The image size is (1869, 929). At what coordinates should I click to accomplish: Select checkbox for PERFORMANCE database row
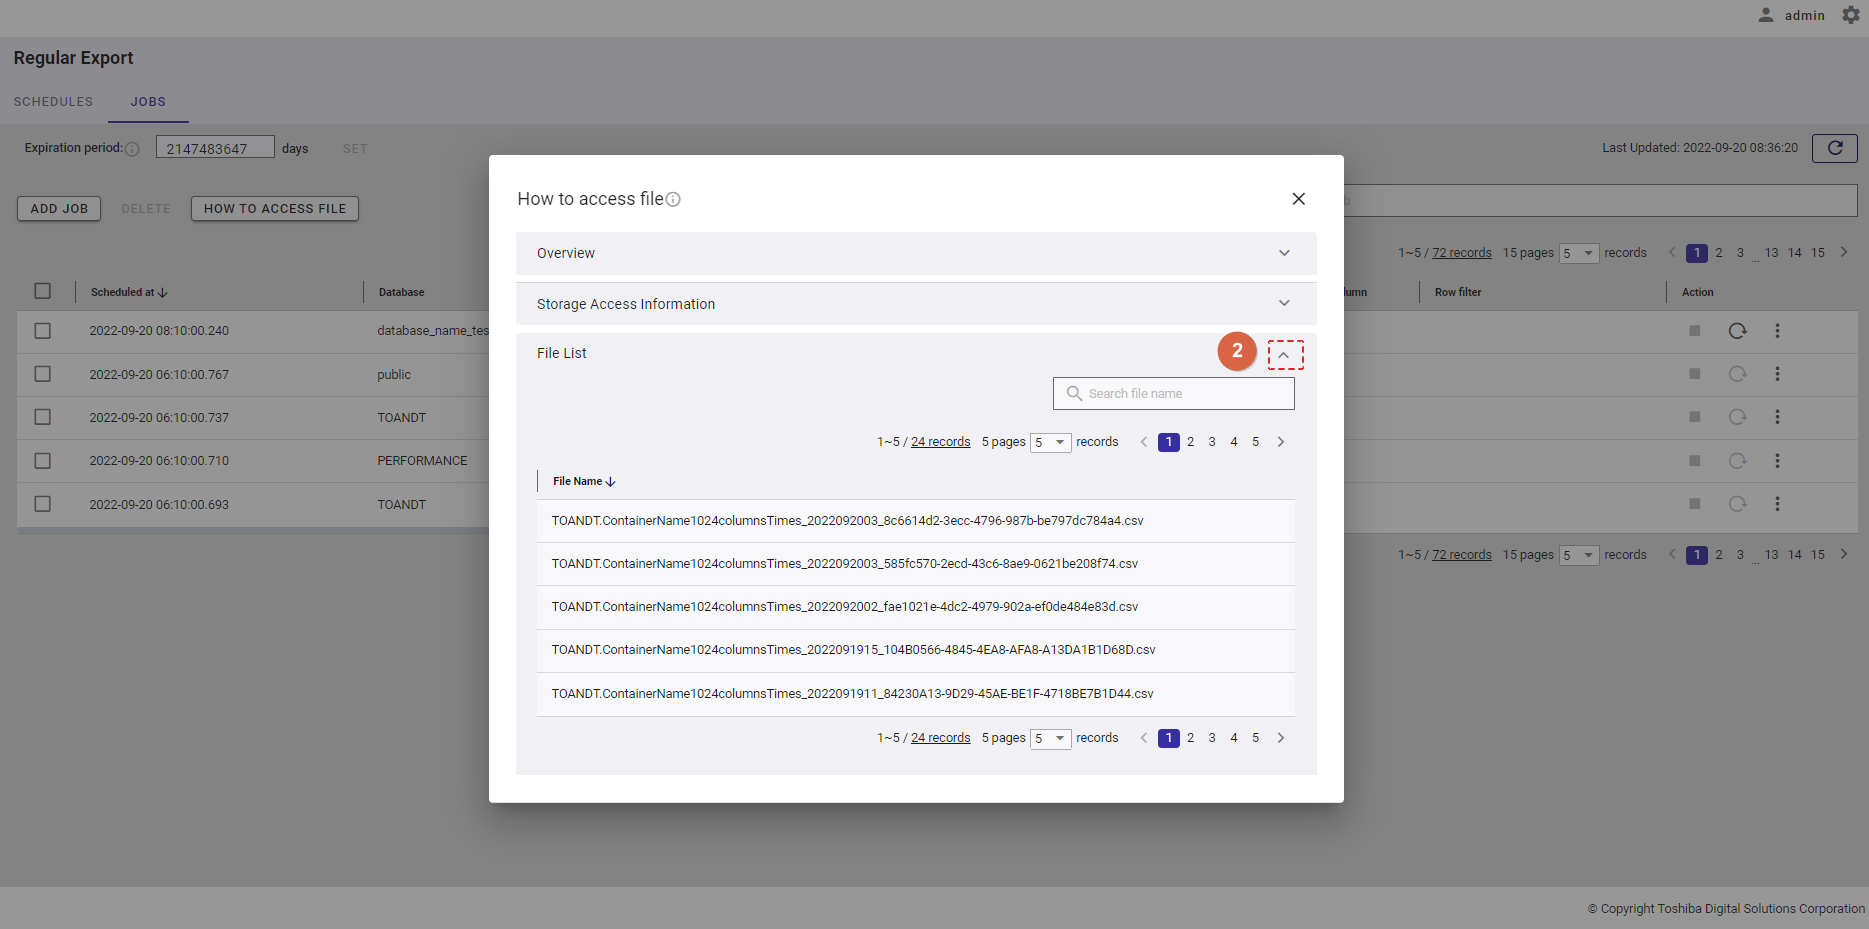pyautogui.click(x=42, y=461)
